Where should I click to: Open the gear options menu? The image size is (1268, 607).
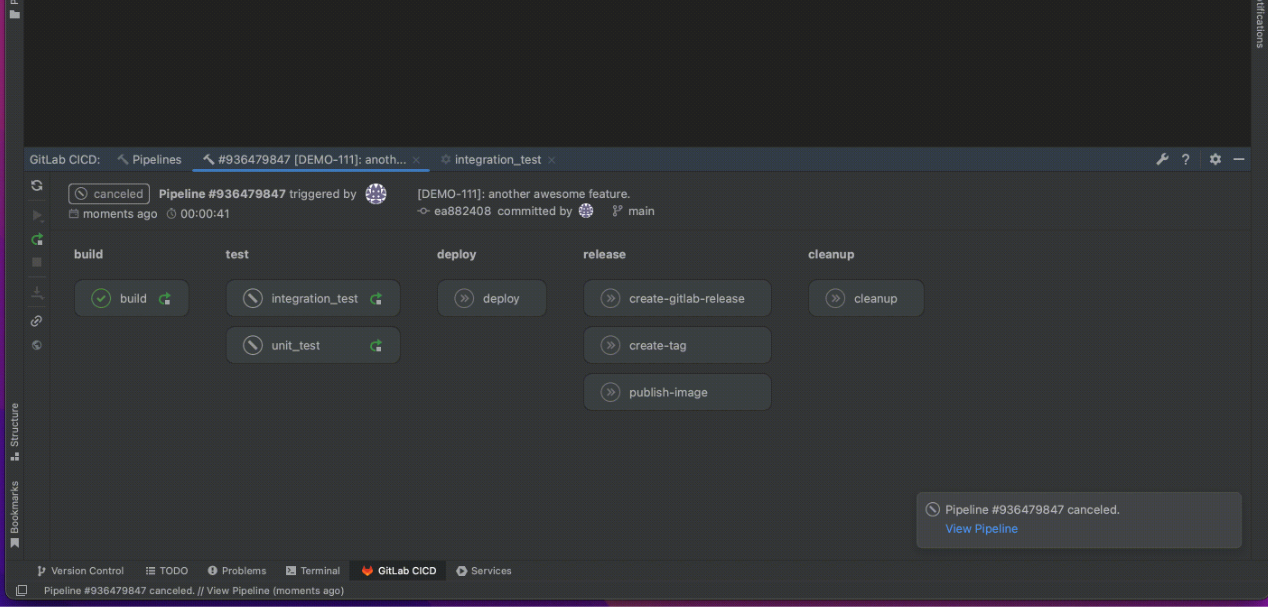click(1215, 160)
